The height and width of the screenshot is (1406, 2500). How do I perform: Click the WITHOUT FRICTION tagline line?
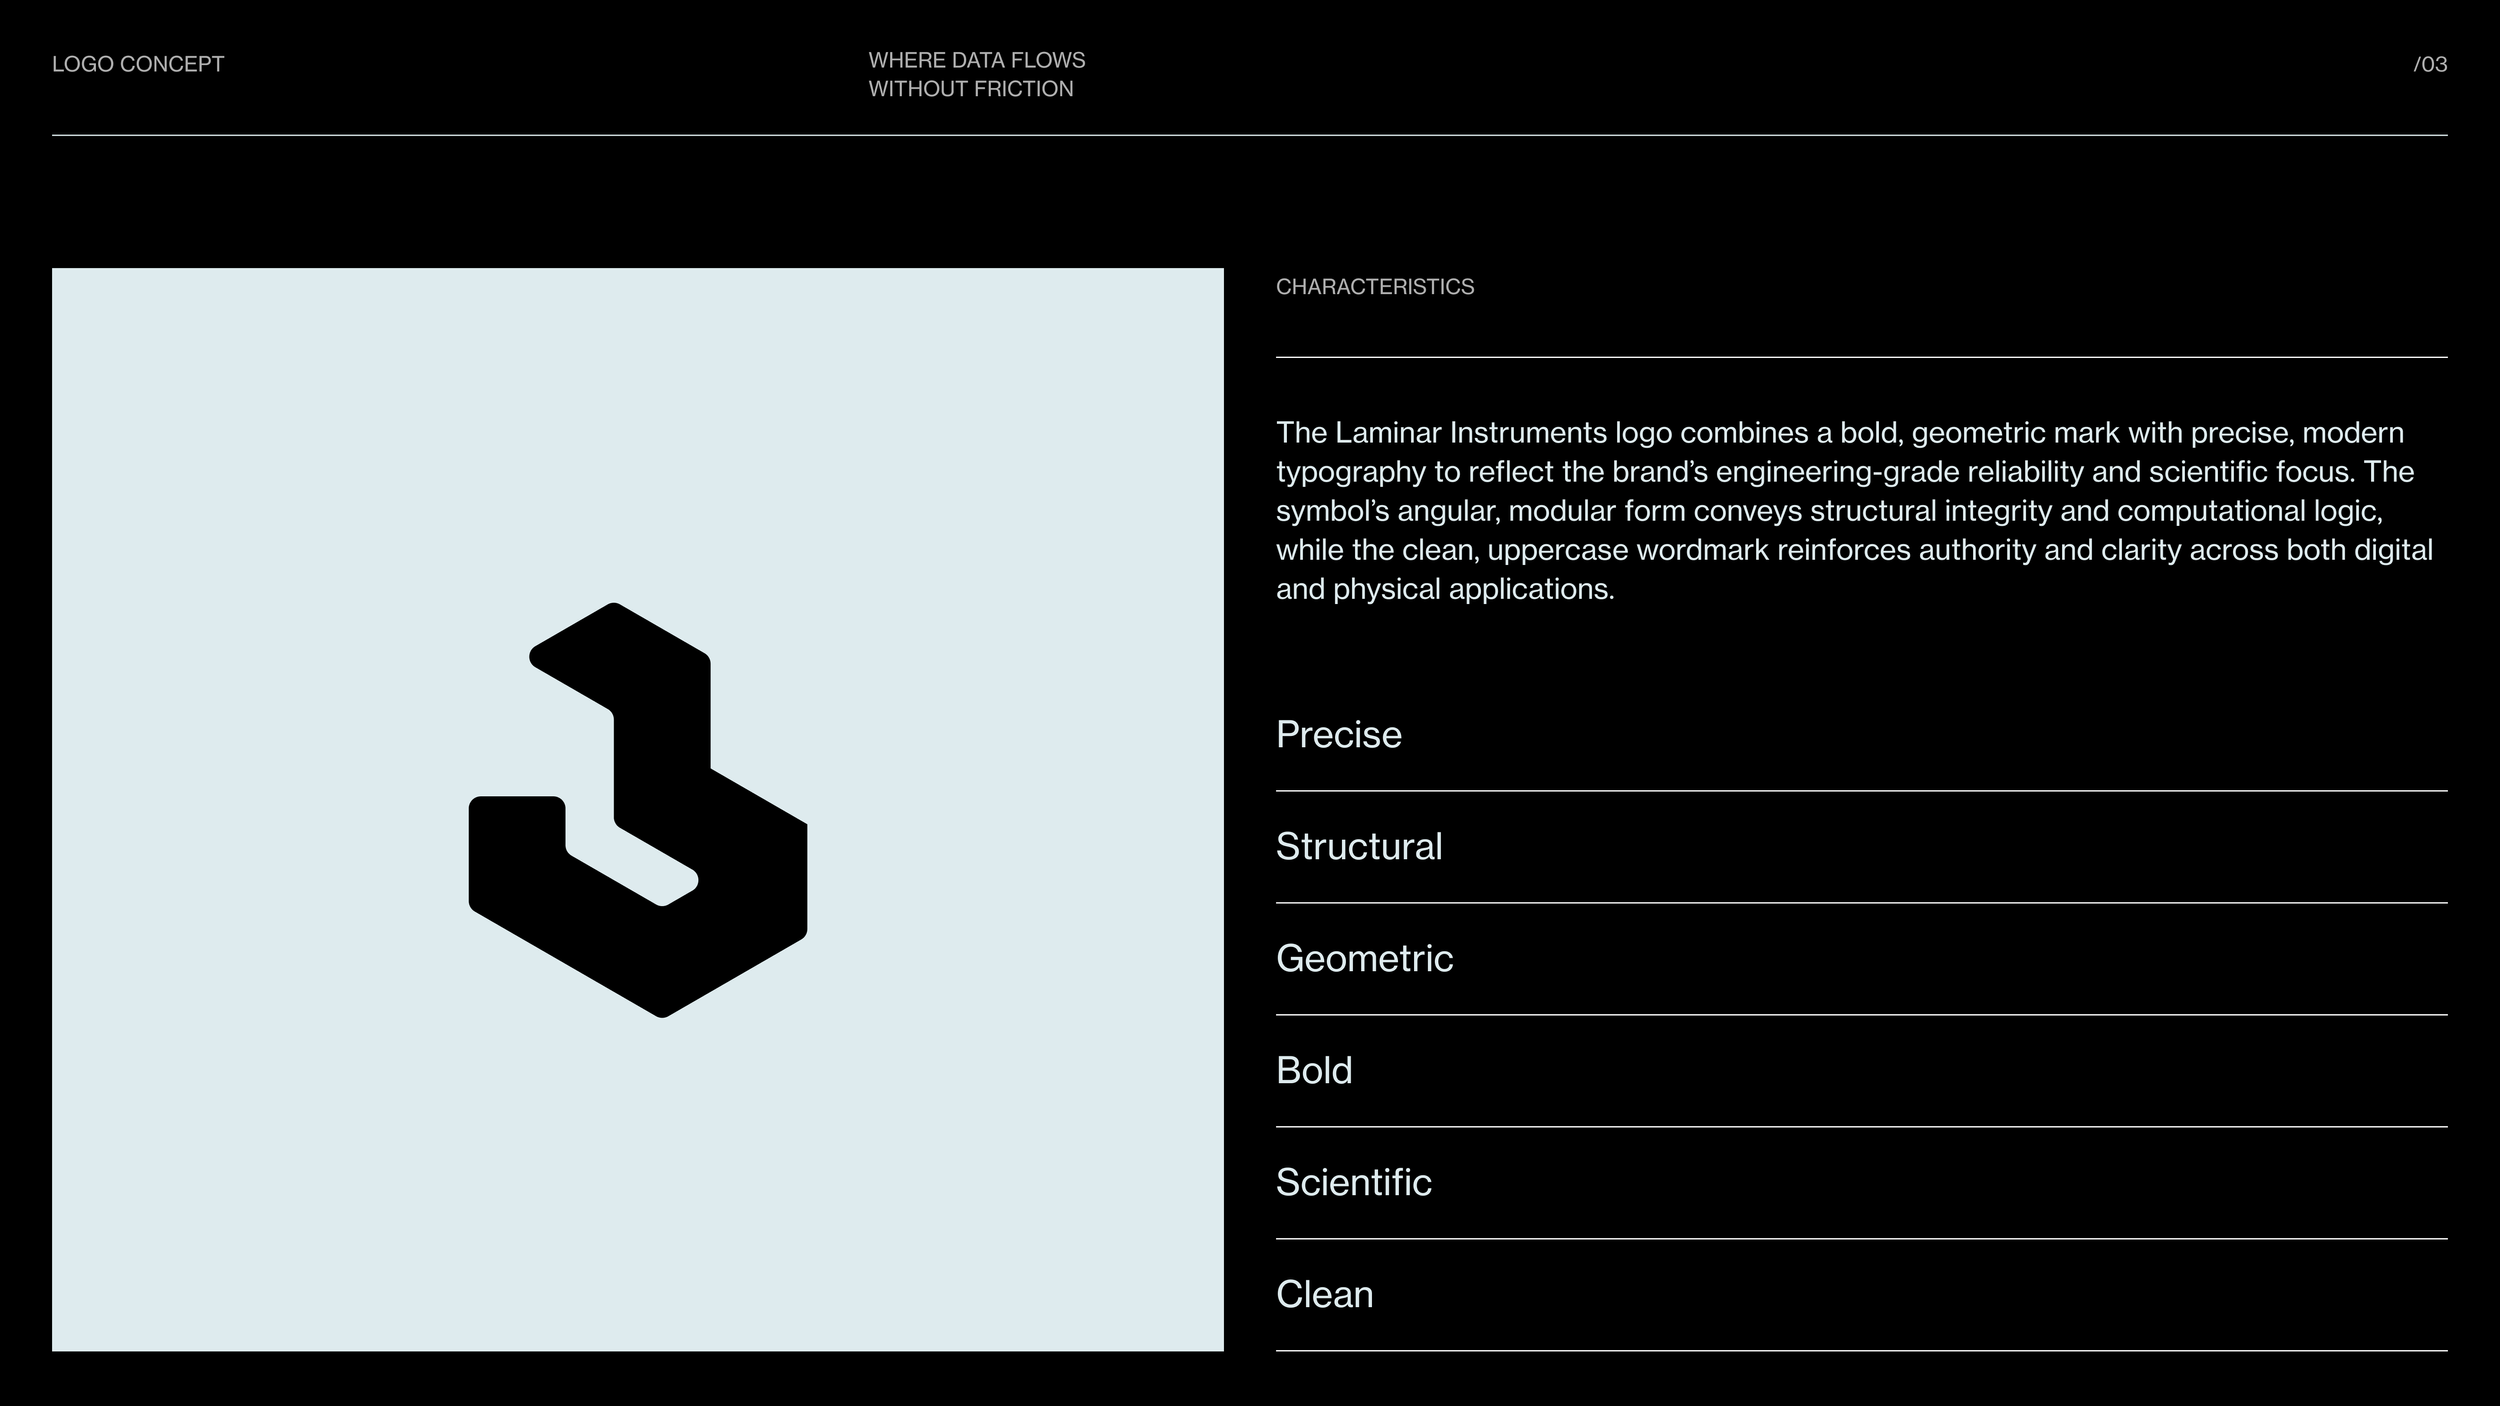970,89
